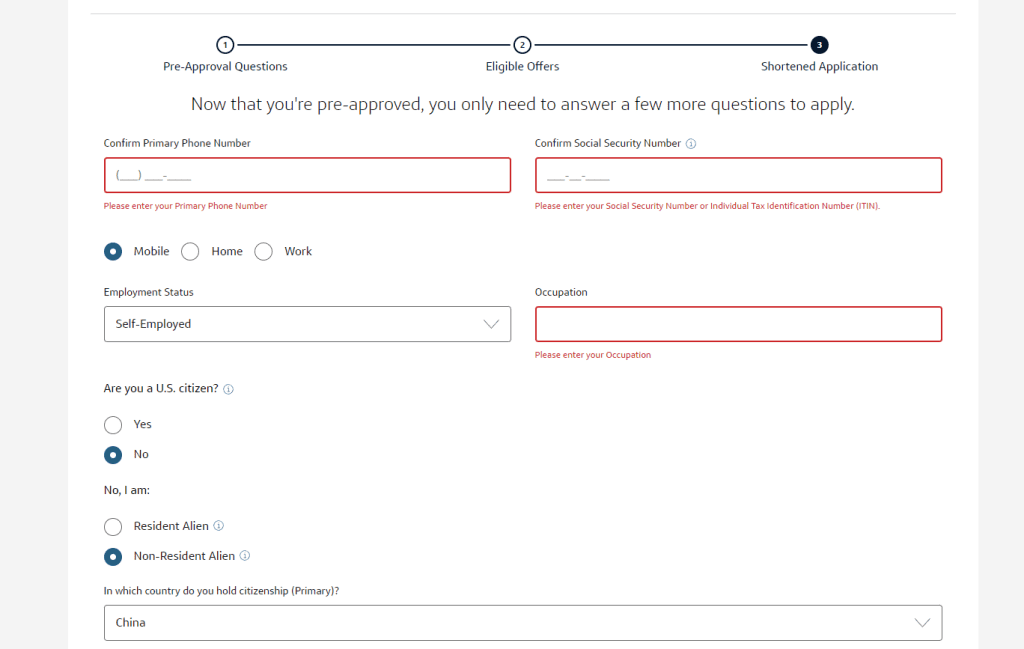Click info icon beside Non-Resident Alien
The height and width of the screenshot is (649, 1024).
(245, 556)
